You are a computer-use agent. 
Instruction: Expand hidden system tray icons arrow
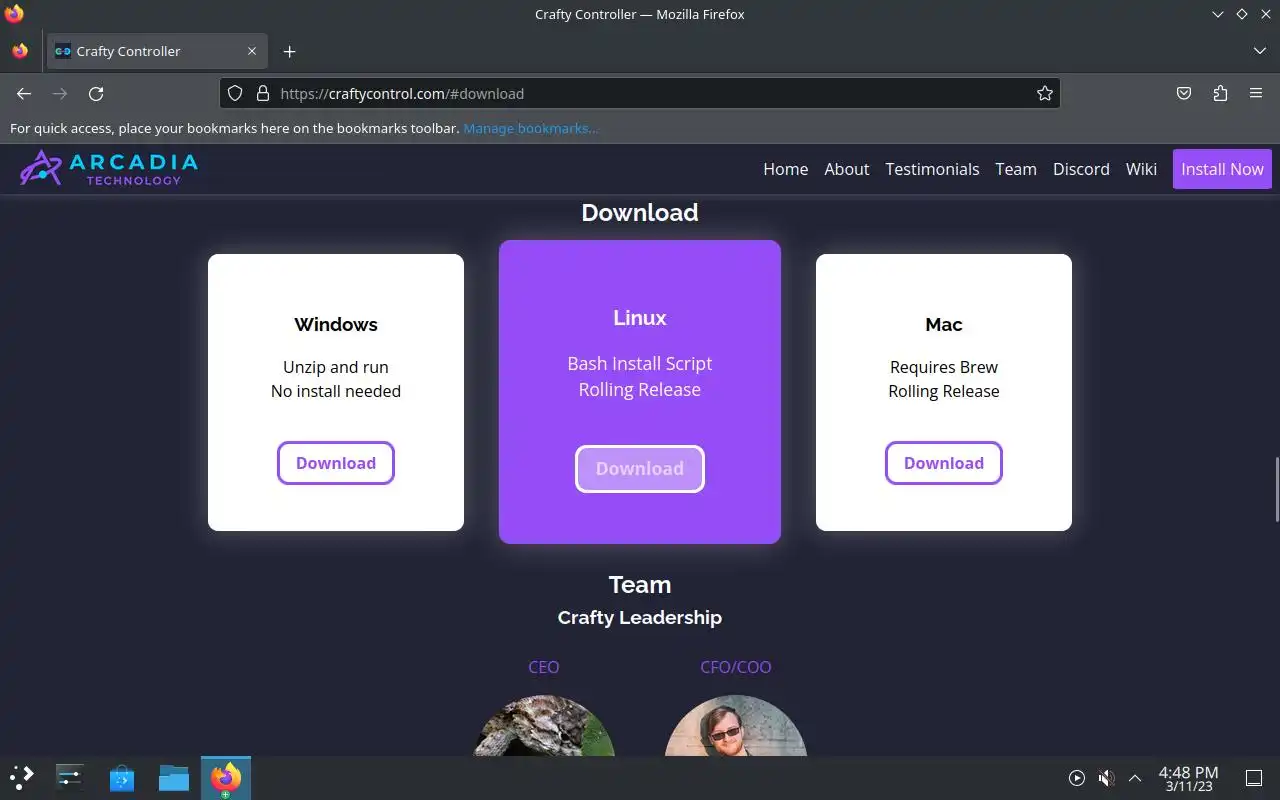coord(1135,778)
